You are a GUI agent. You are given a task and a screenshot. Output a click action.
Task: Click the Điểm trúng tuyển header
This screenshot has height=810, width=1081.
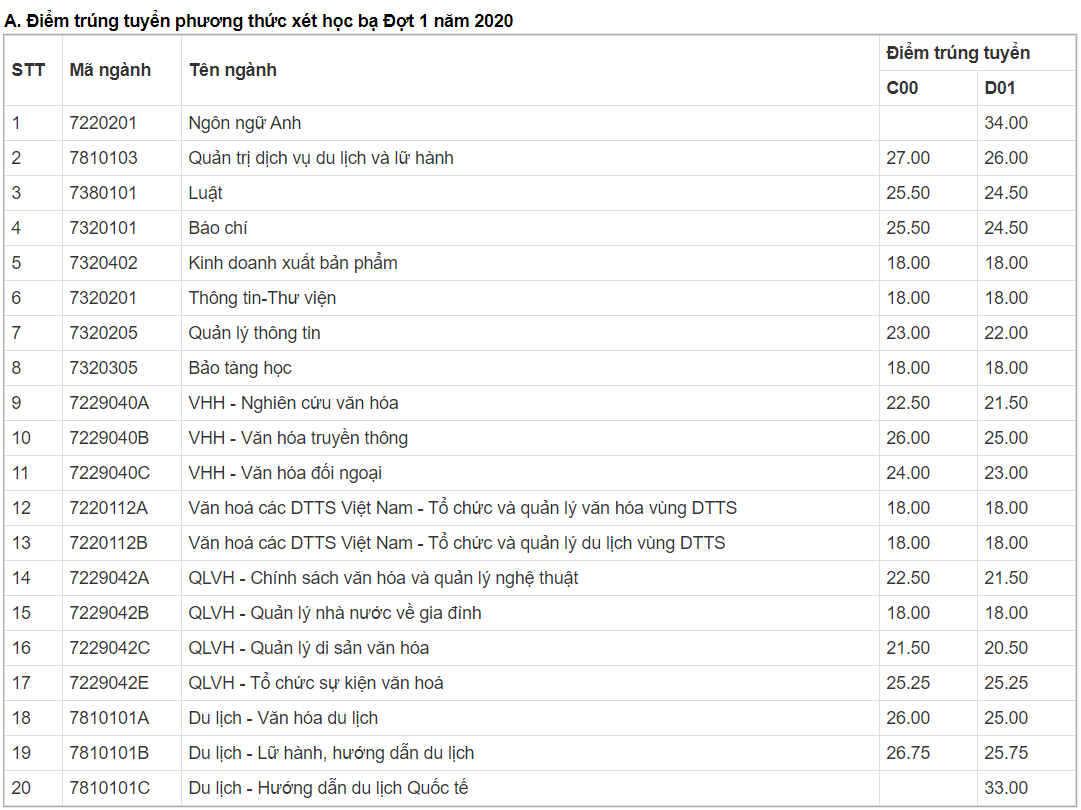957,53
